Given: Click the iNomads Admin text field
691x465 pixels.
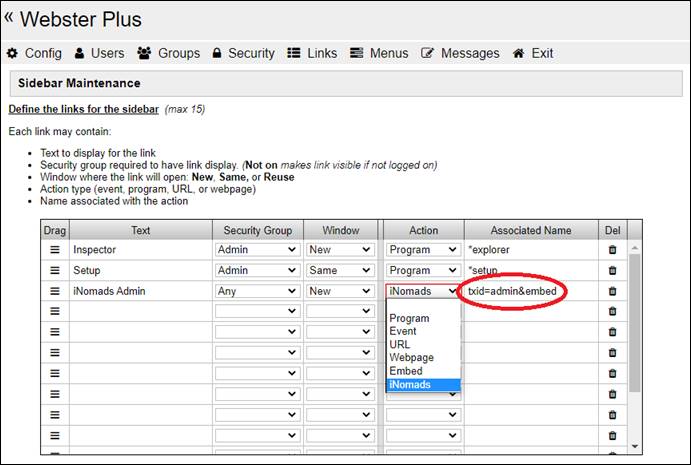Looking at the screenshot, I should pos(141,291).
